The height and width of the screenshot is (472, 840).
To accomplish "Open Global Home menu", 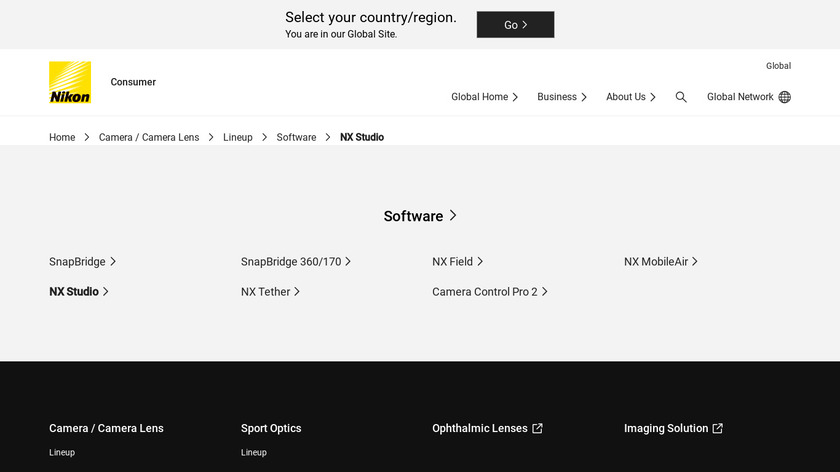I will (484, 97).
